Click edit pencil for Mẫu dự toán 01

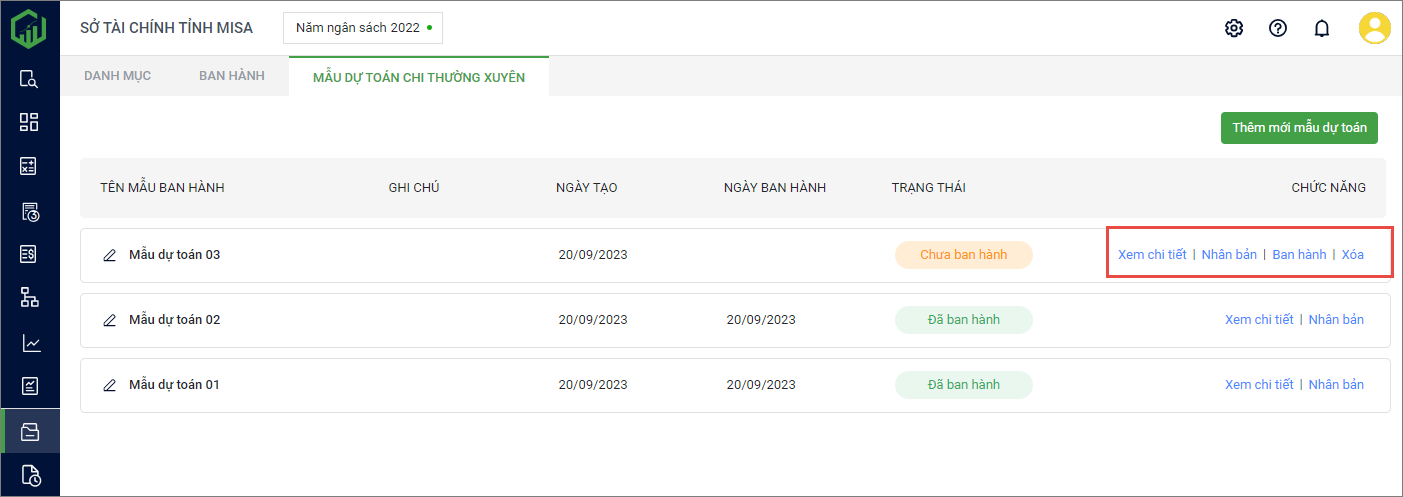pyautogui.click(x=110, y=385)
